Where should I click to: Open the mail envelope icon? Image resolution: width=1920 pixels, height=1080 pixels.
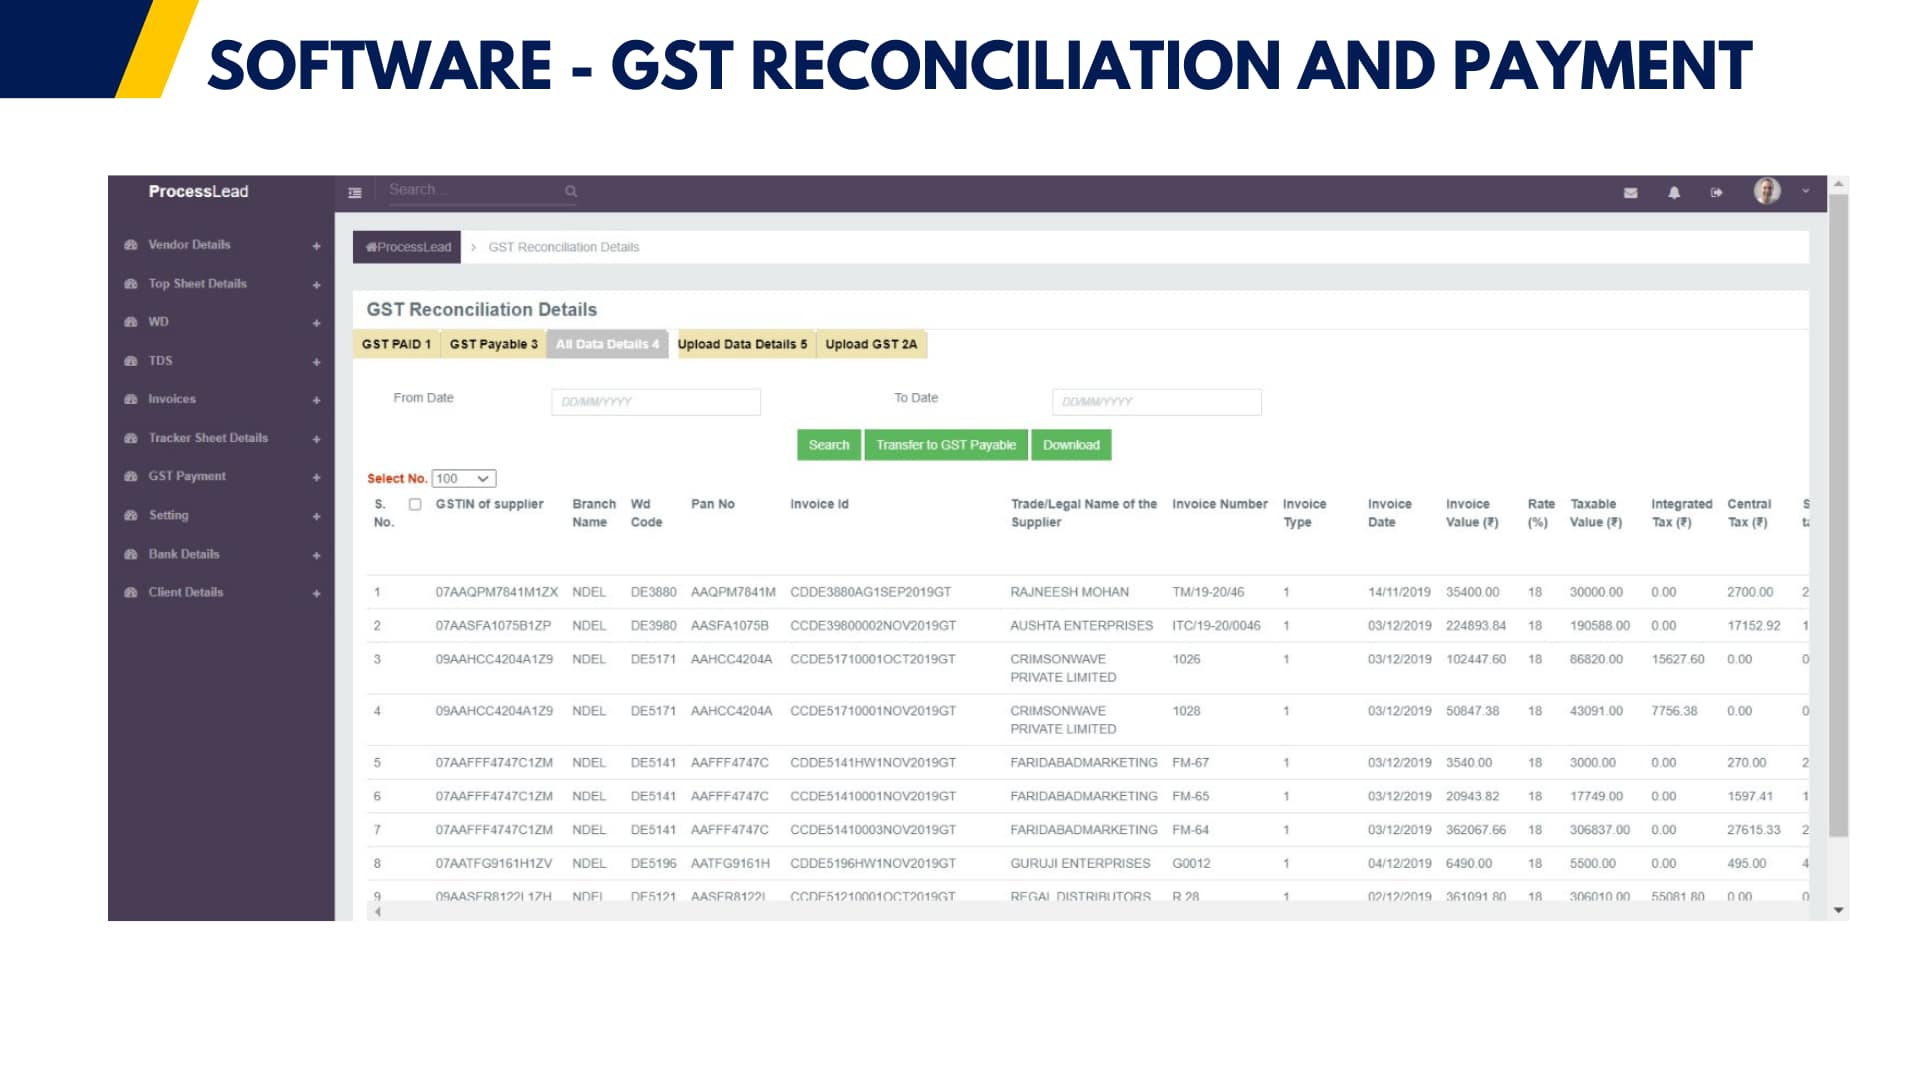[x=1630, y=192]
